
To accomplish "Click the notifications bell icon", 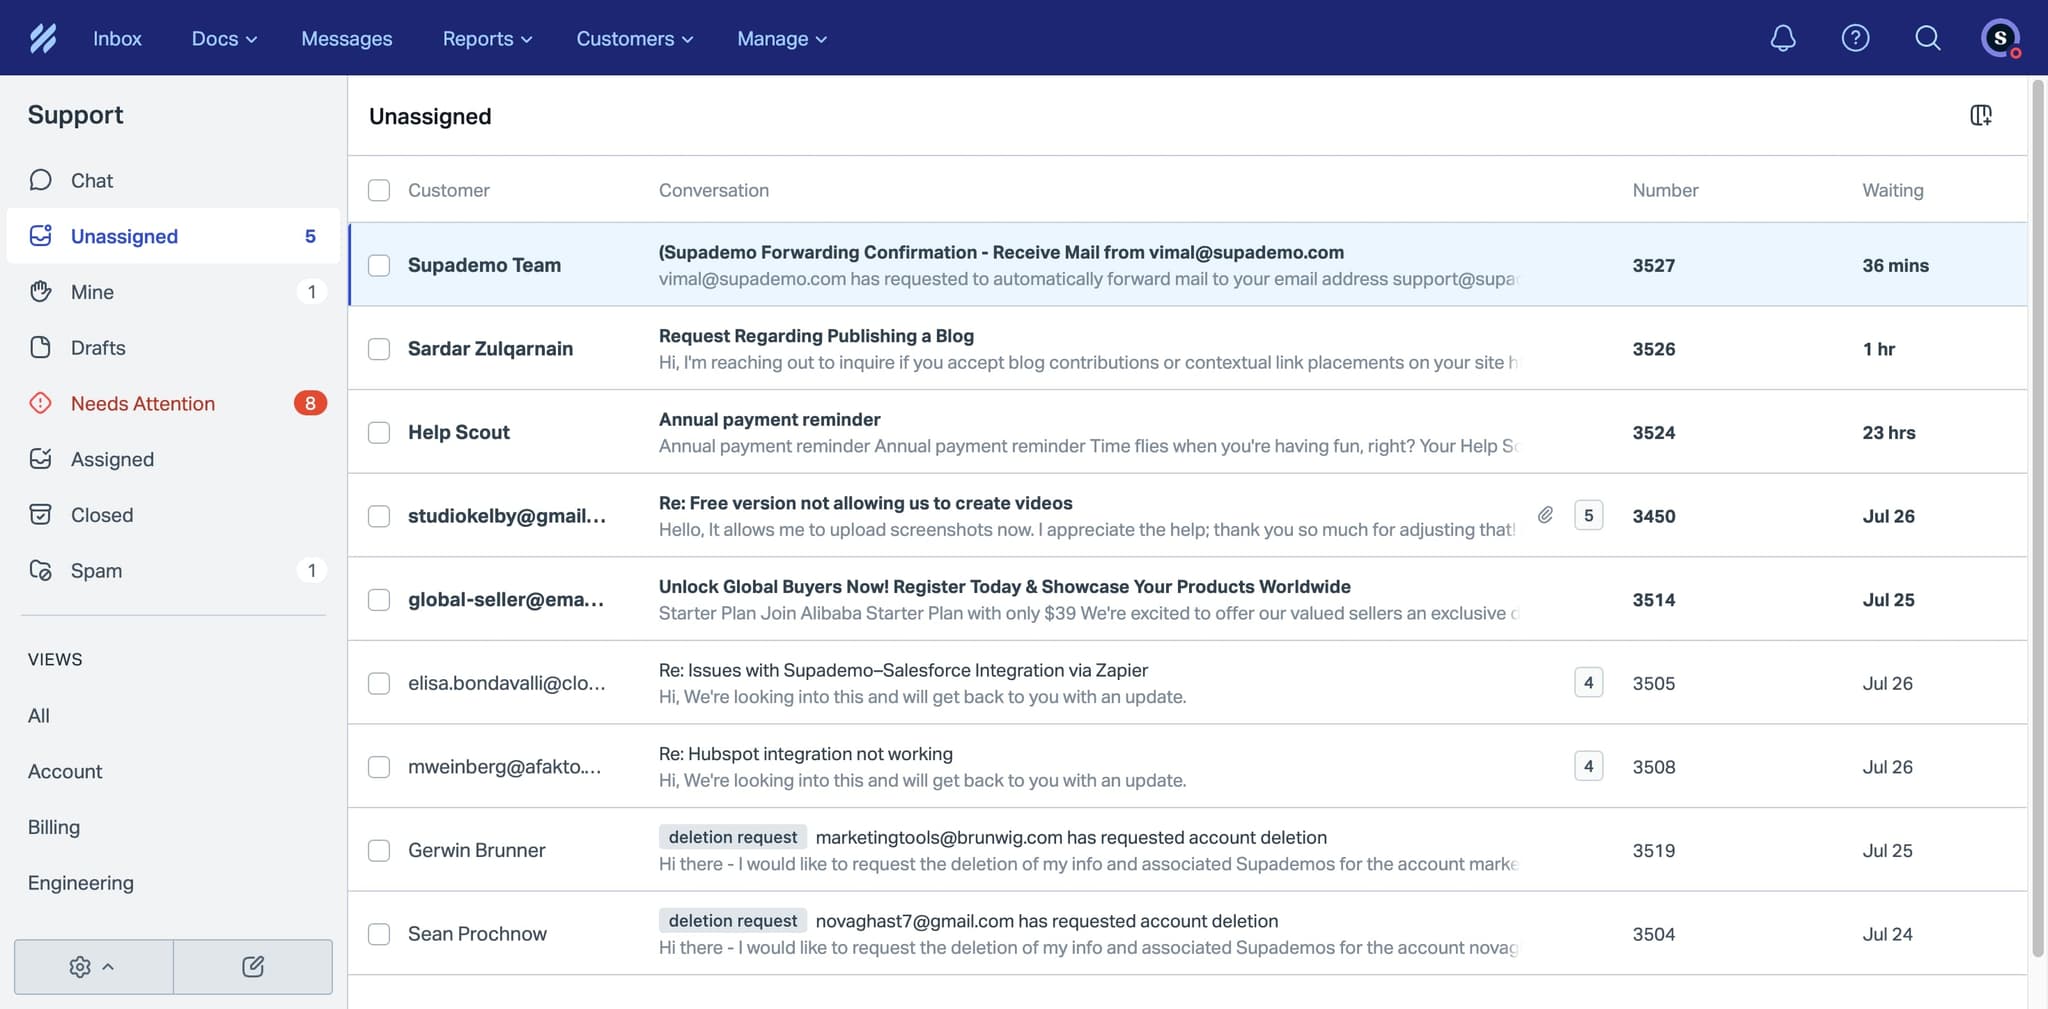I will [1782, 38].
